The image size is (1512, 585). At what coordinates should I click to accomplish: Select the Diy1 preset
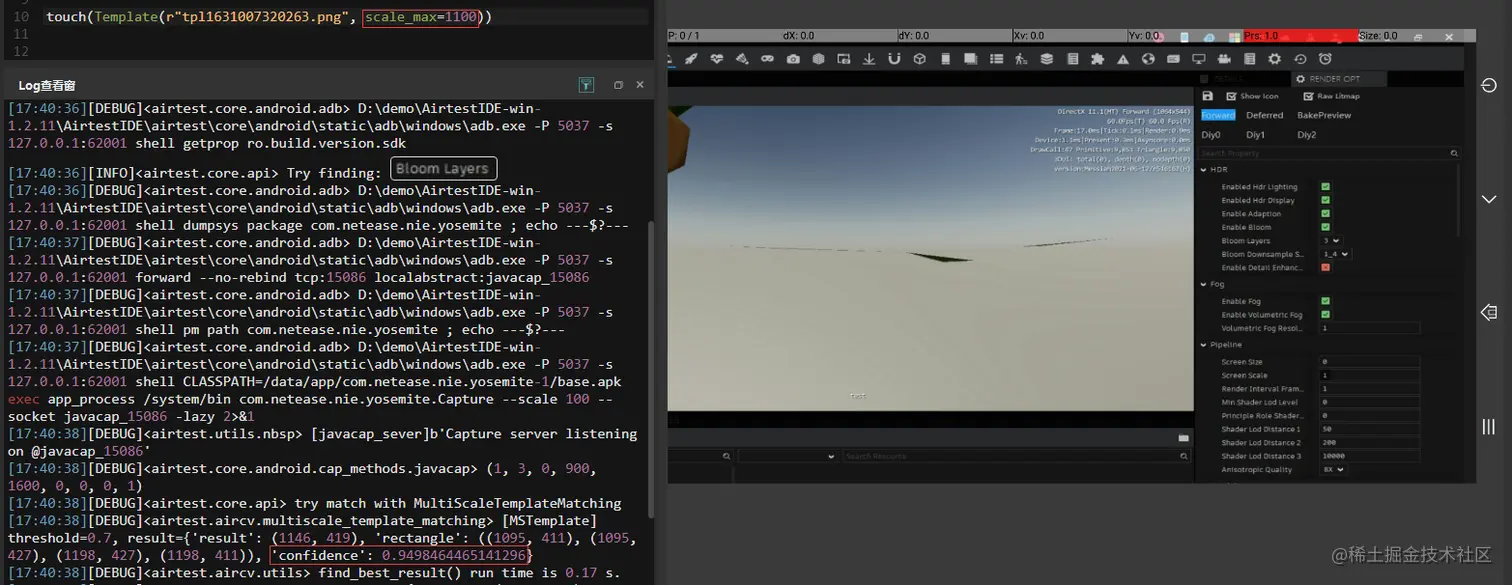coord(1256,134)
